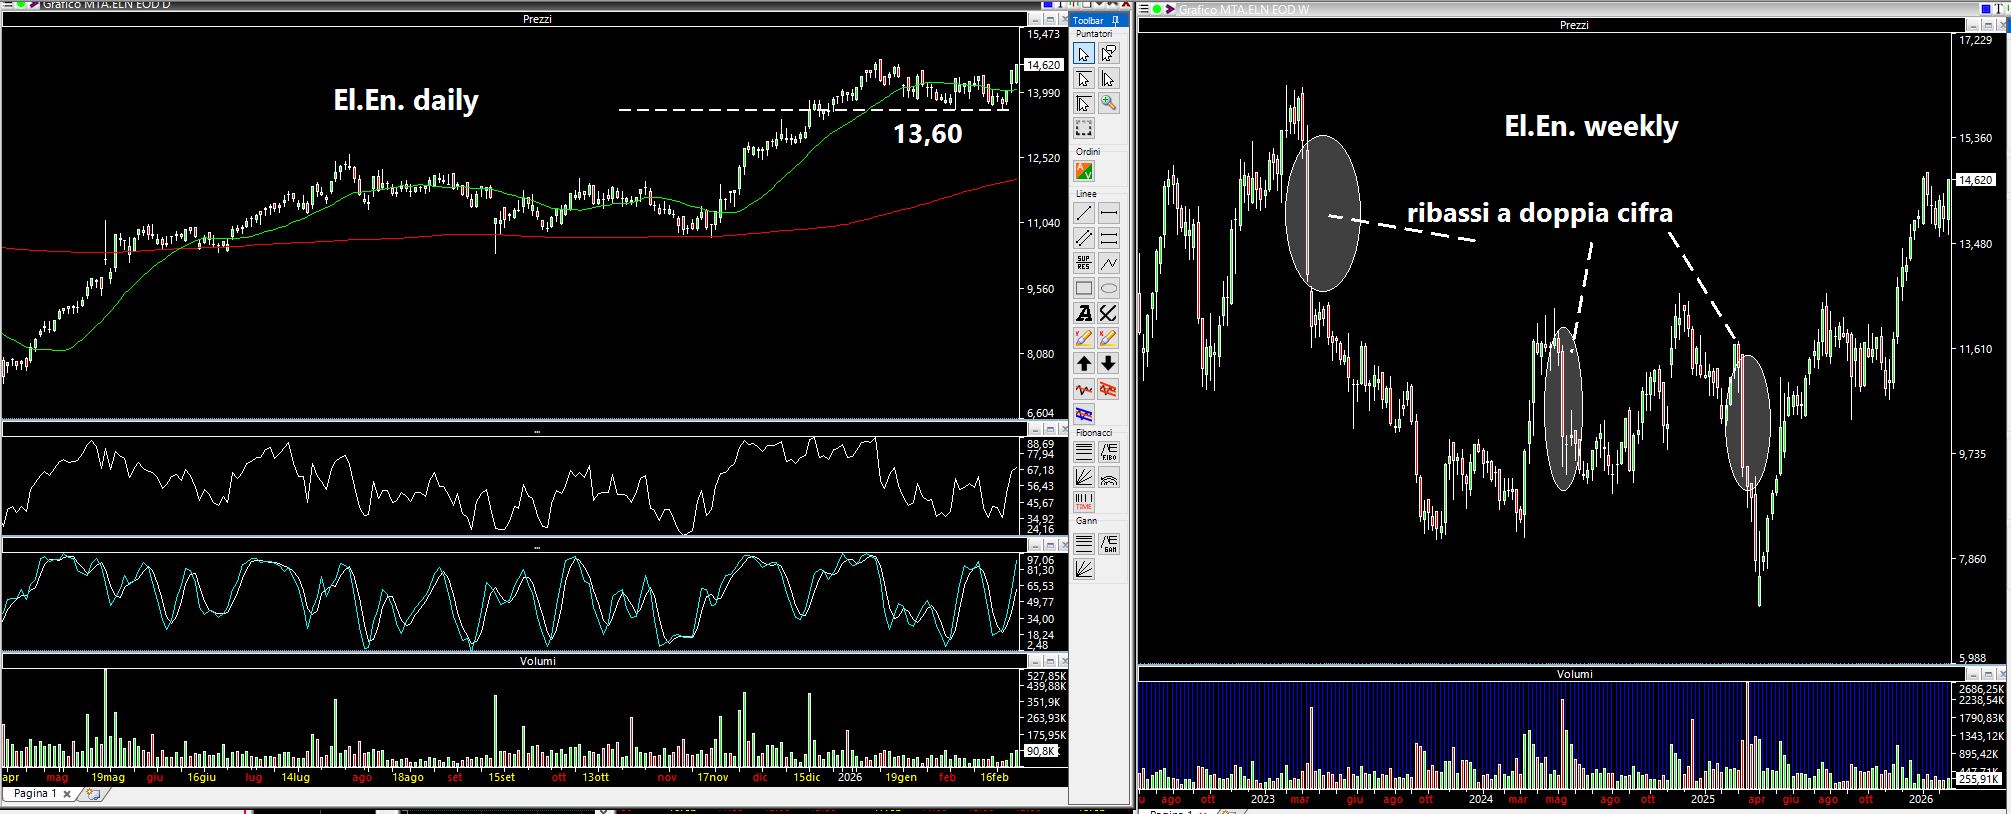This screenshot has width=2011, height=814.
Task: Close the daily Volumi panel
Action: [1063, 661]
